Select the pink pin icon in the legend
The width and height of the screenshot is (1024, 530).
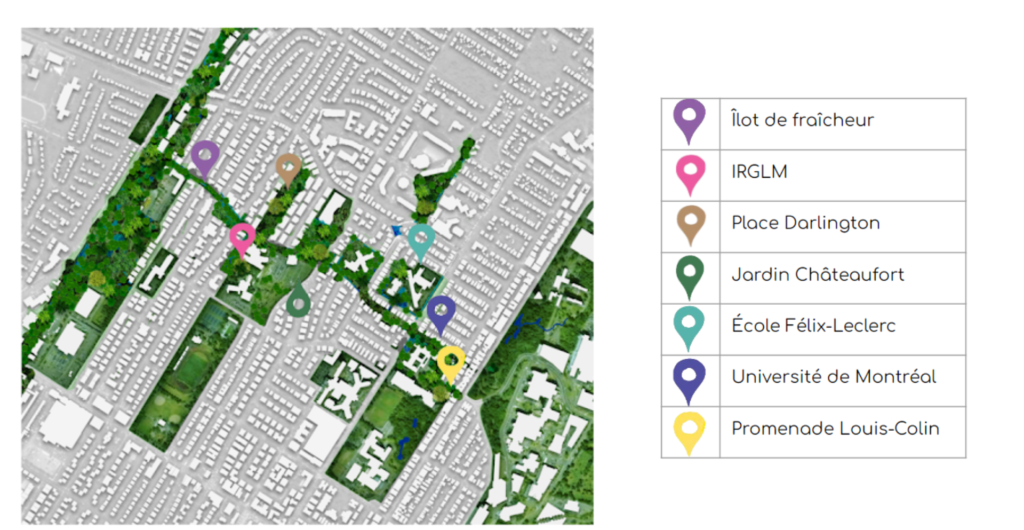[x=690, y=172]
